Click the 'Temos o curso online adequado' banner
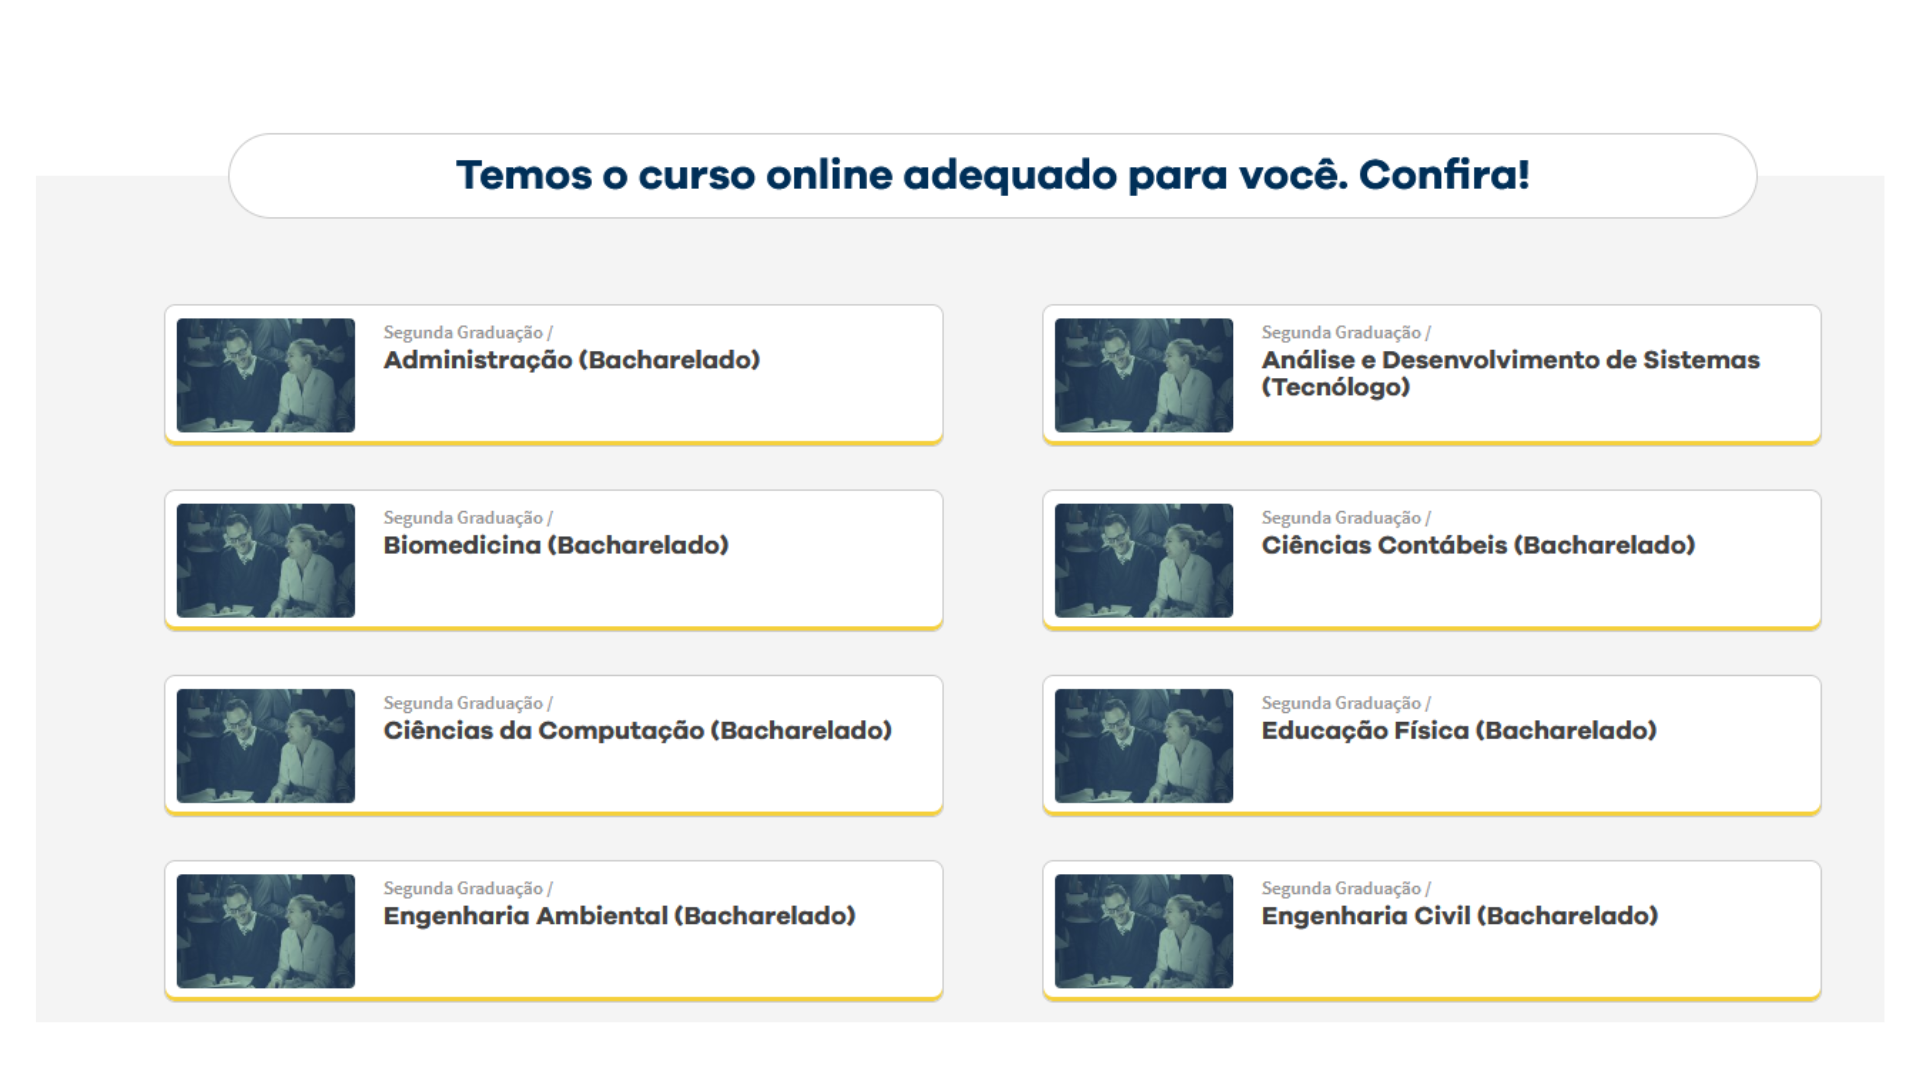 pyautogui.click(x=993, y=175)
